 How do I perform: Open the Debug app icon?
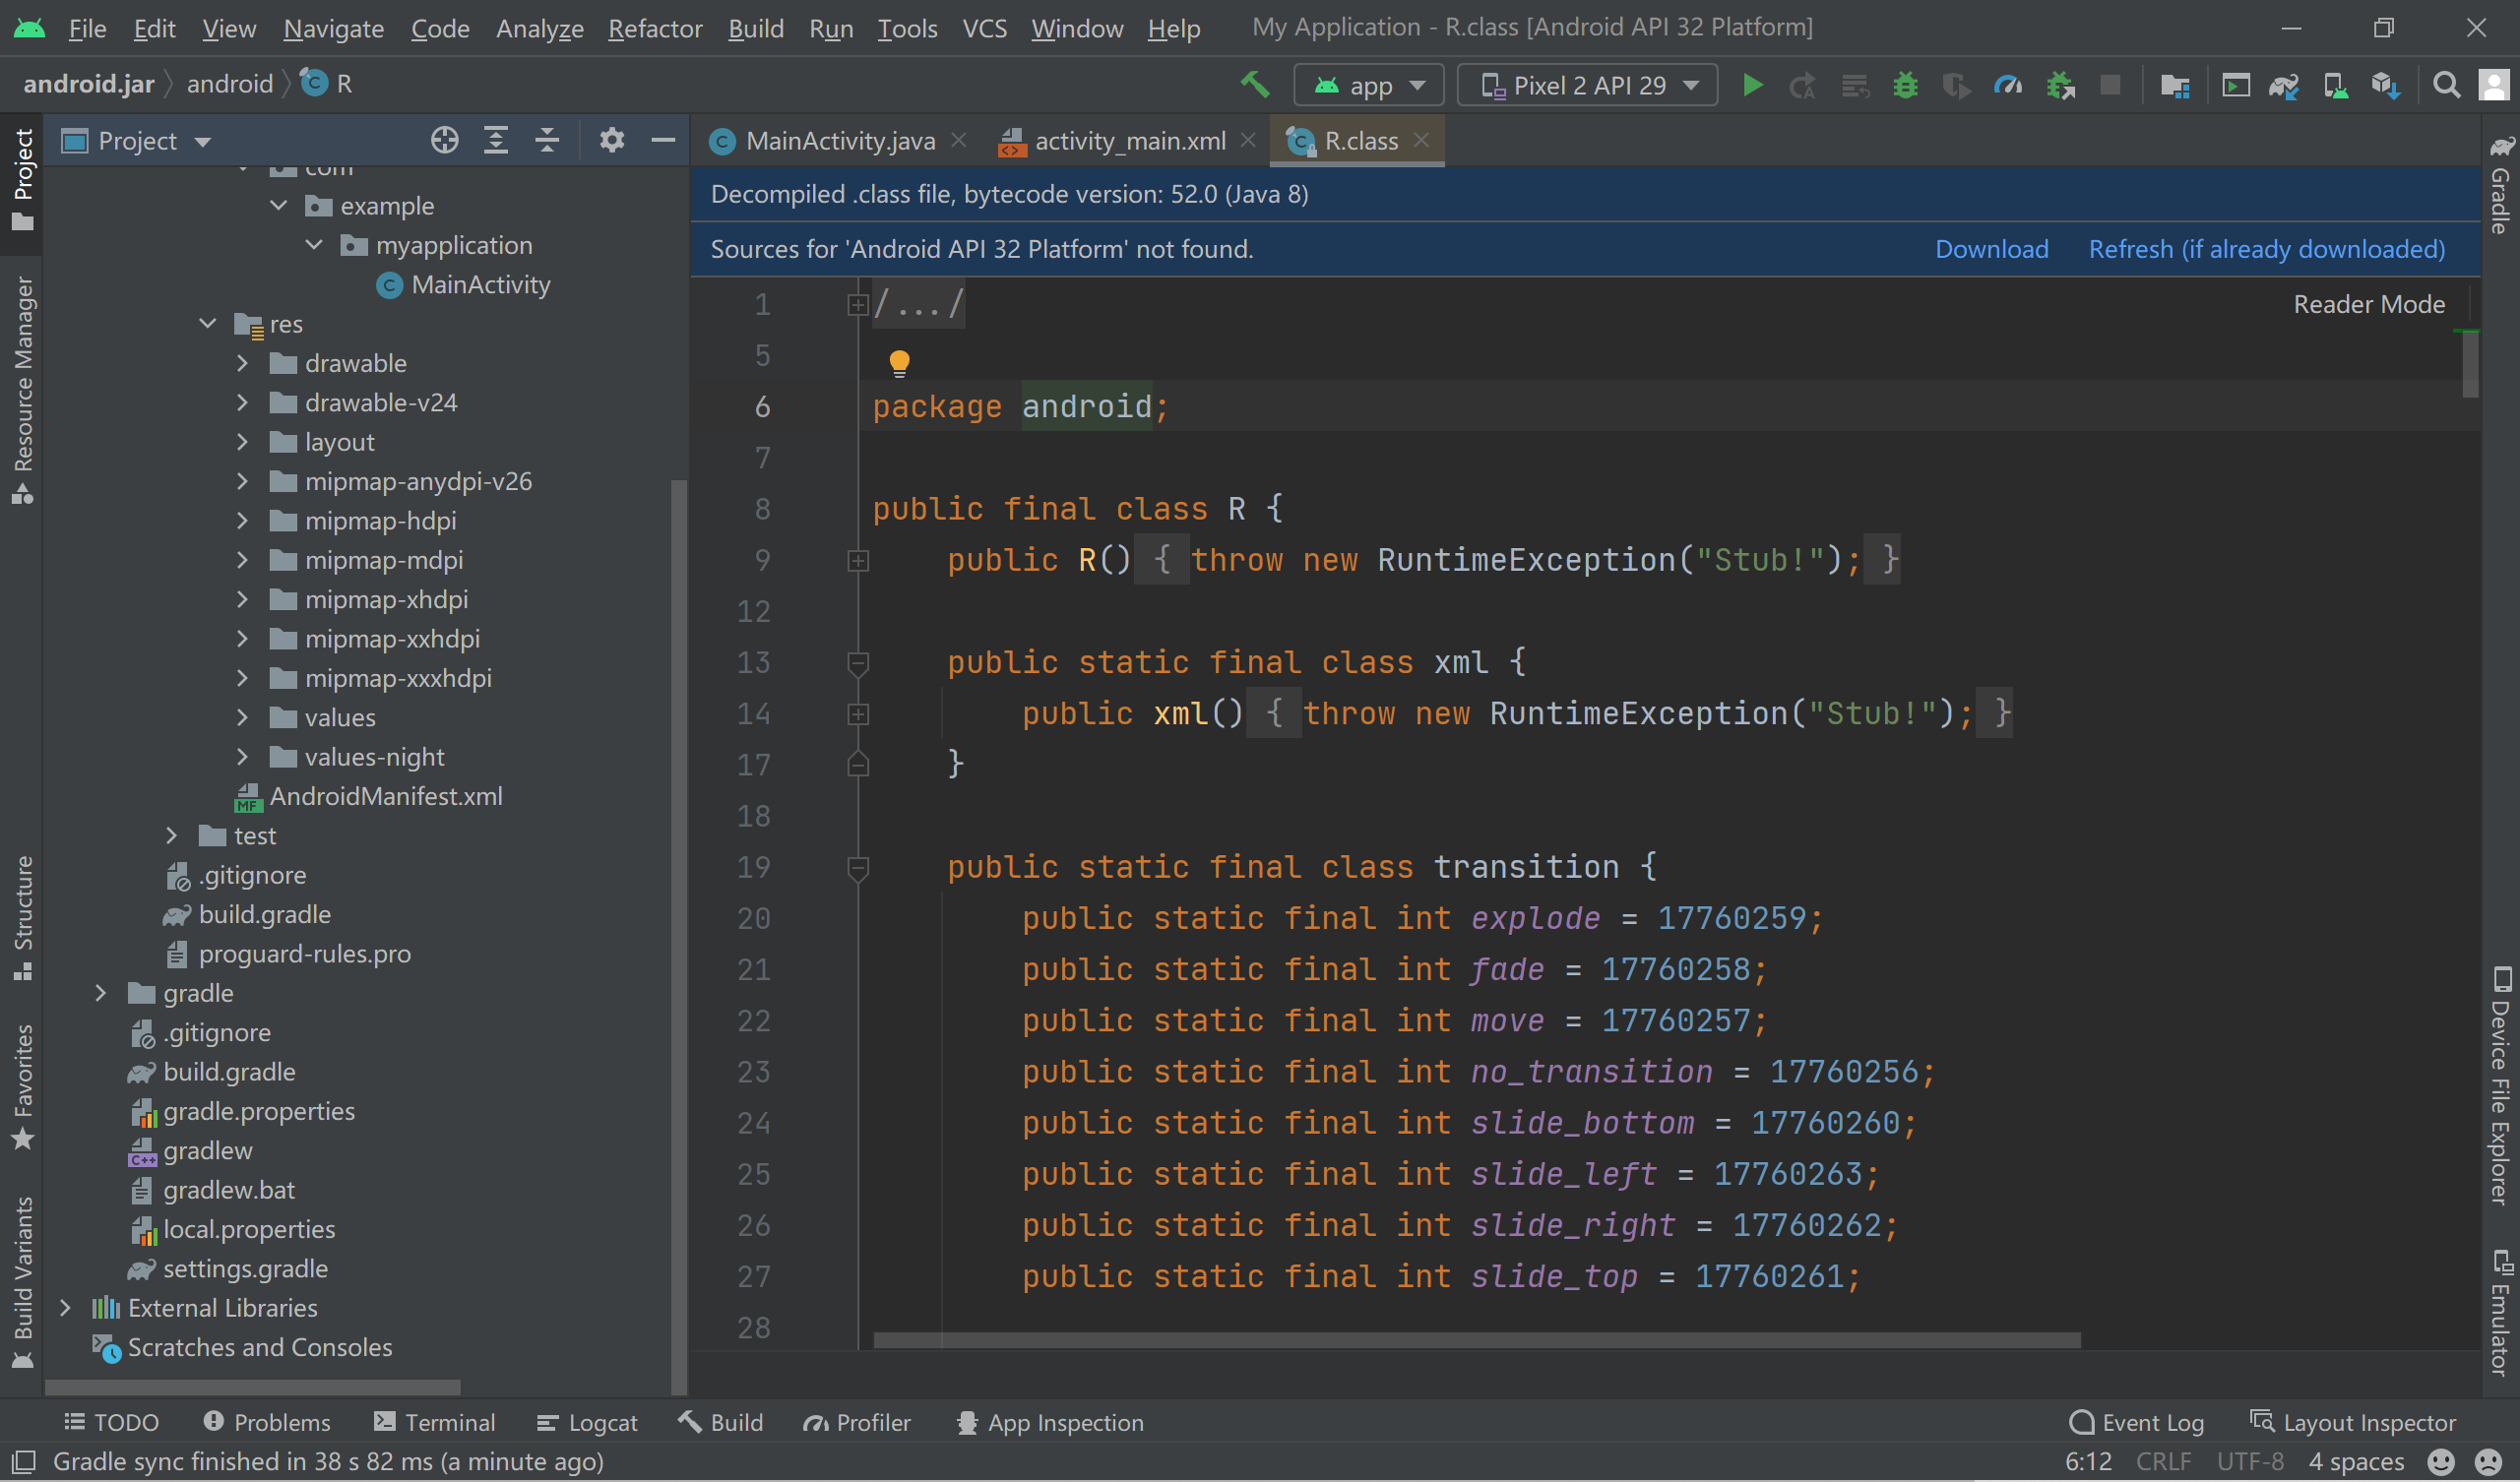pos(1905,85)
